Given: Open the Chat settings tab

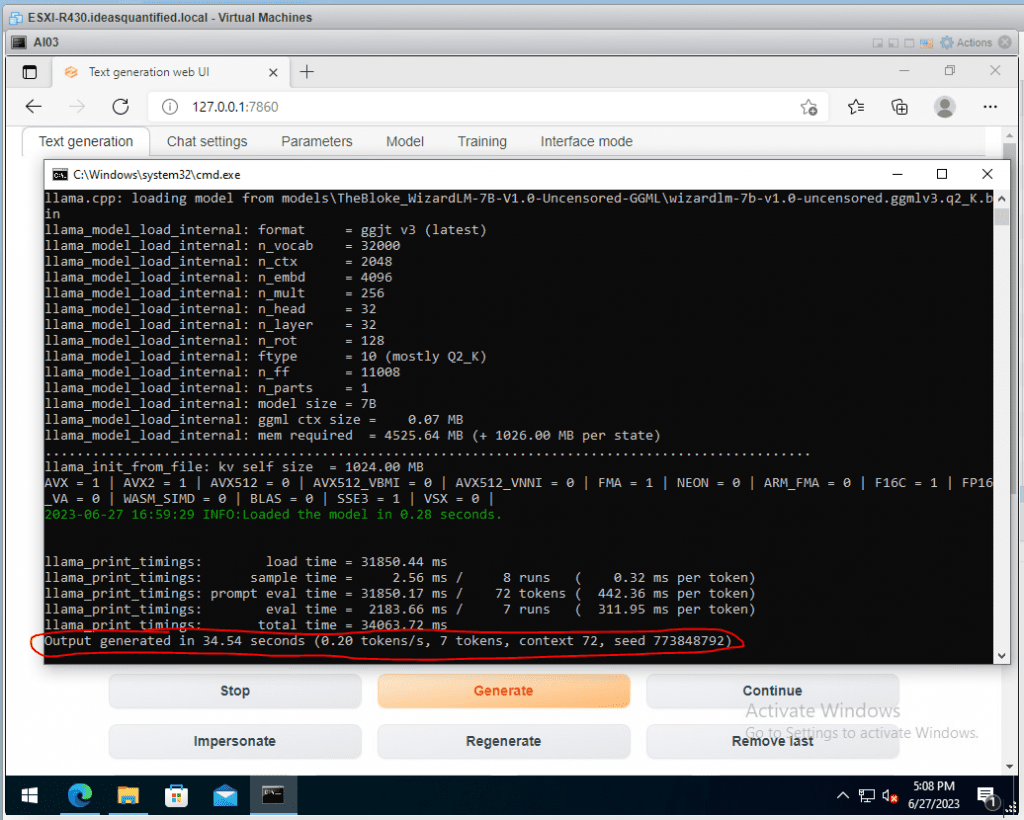Looking at the screenshot, I should tap(207, 142).
